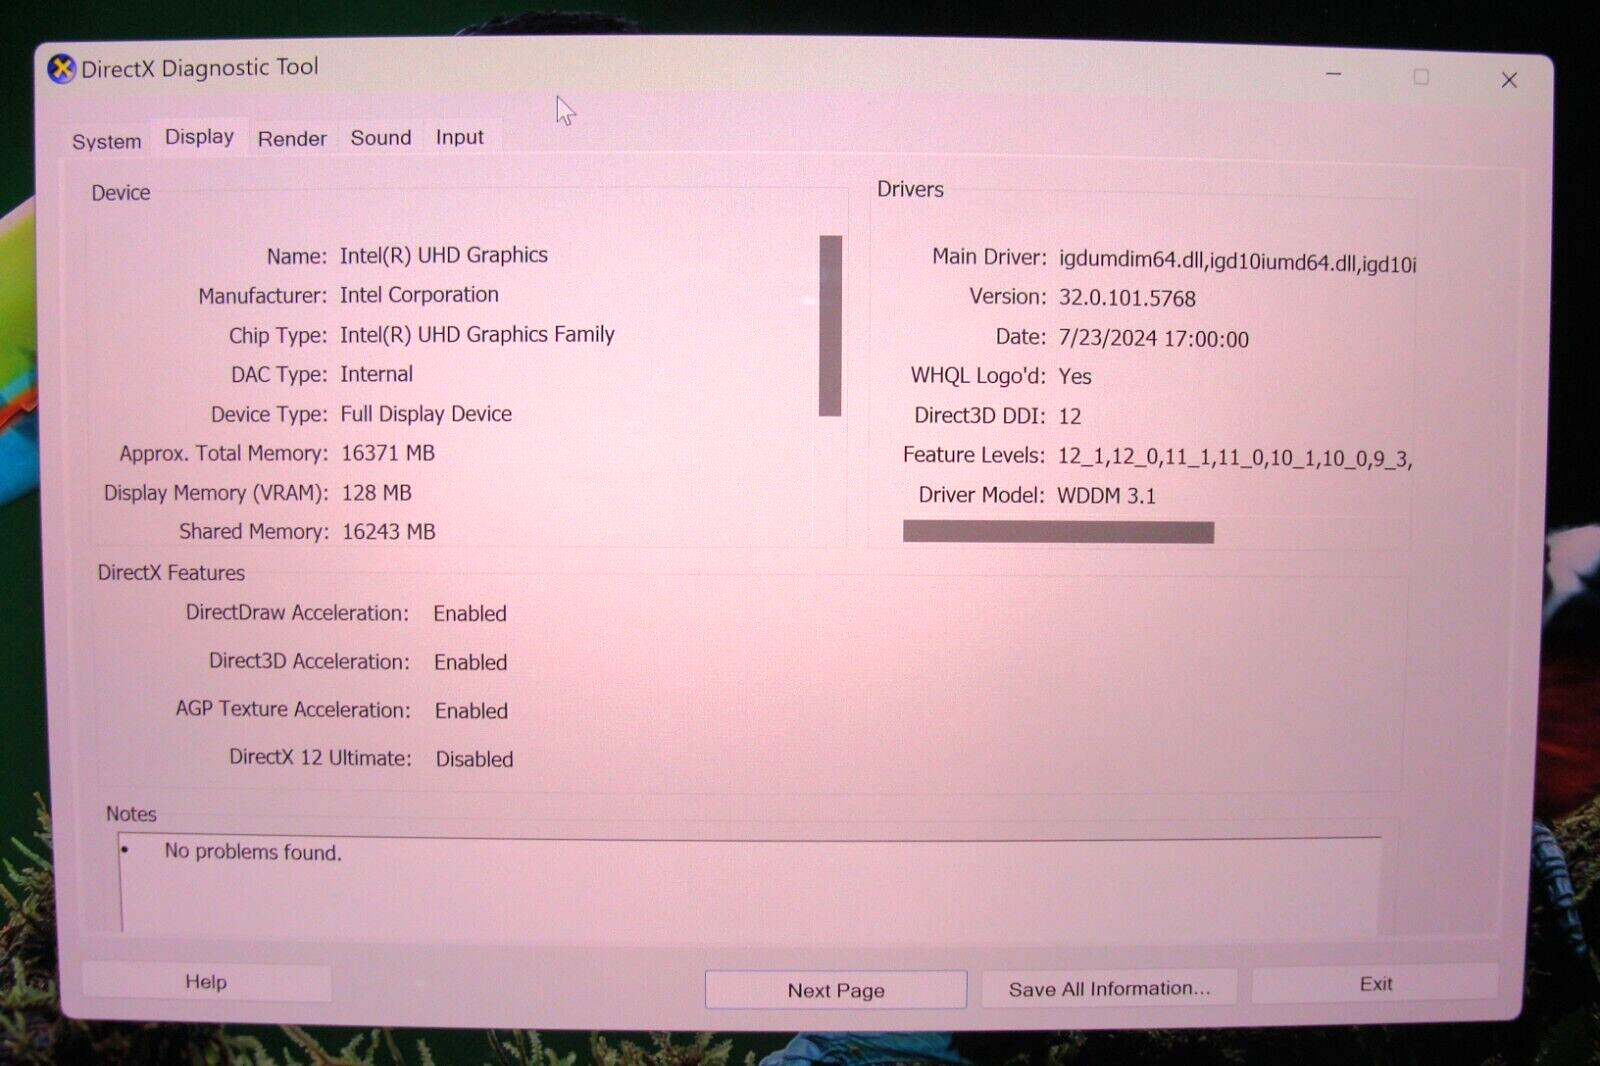The image size is (1600, 1066).
Task: Click the 'Feature Levels:' label
Action: [974, 455]
